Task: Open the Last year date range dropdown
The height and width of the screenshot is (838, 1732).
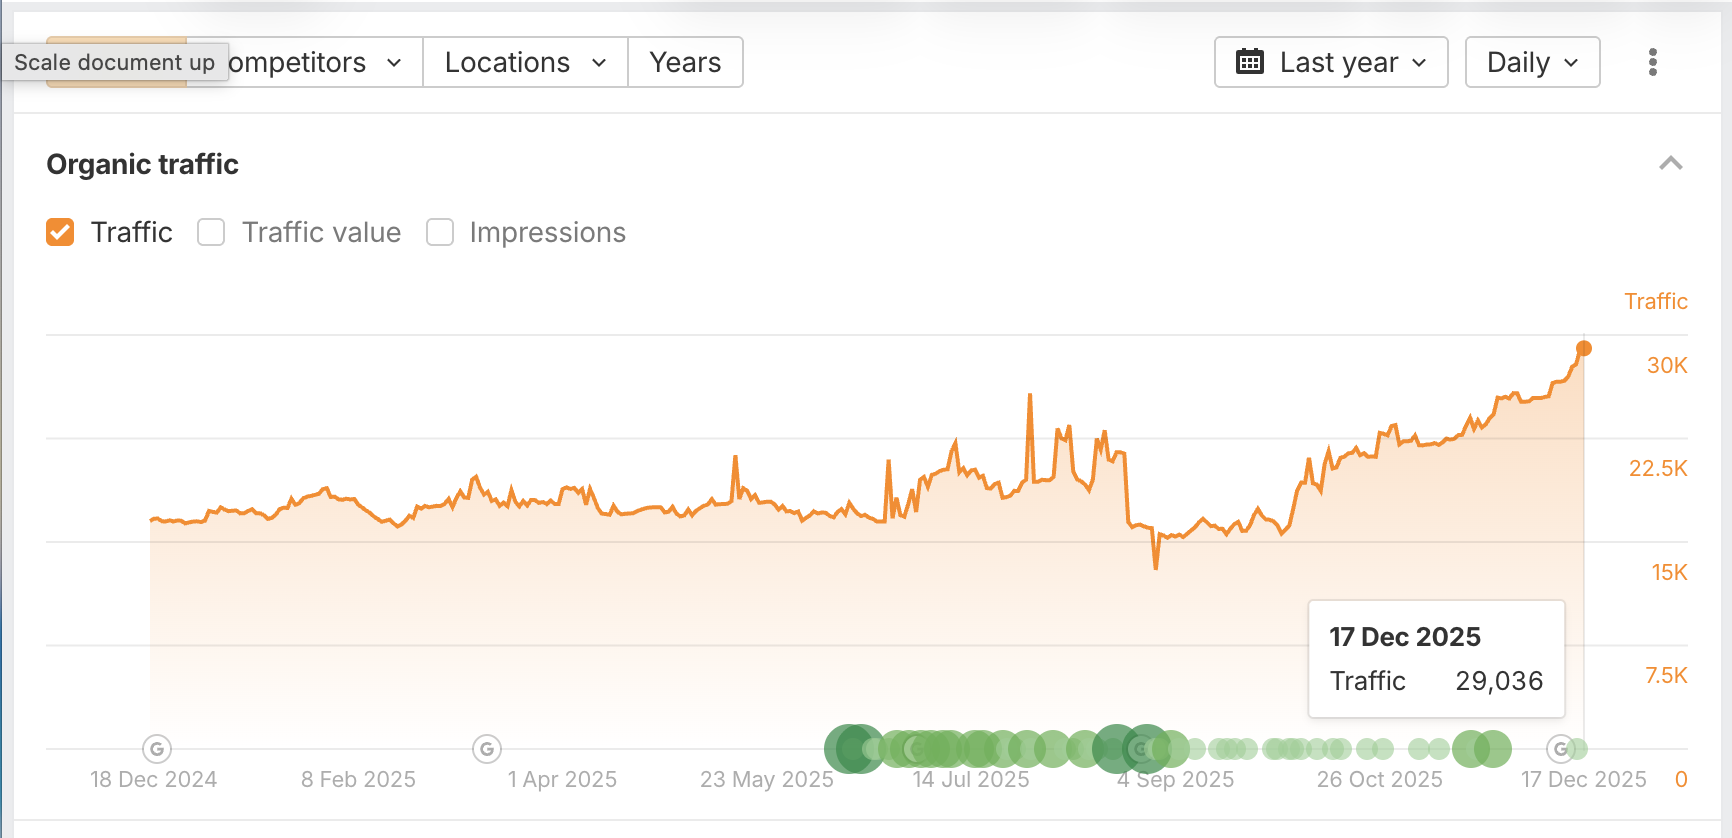Action: pos(1331,62)
